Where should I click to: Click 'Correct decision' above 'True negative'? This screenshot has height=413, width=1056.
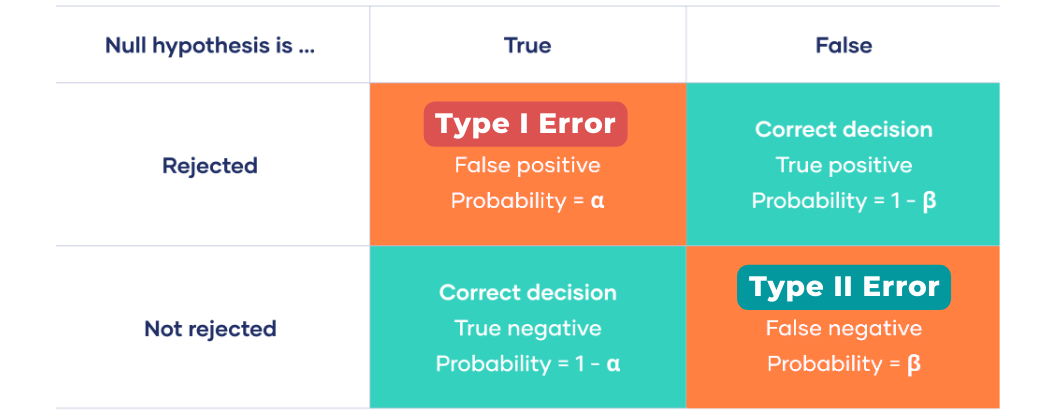click(527, 292)
